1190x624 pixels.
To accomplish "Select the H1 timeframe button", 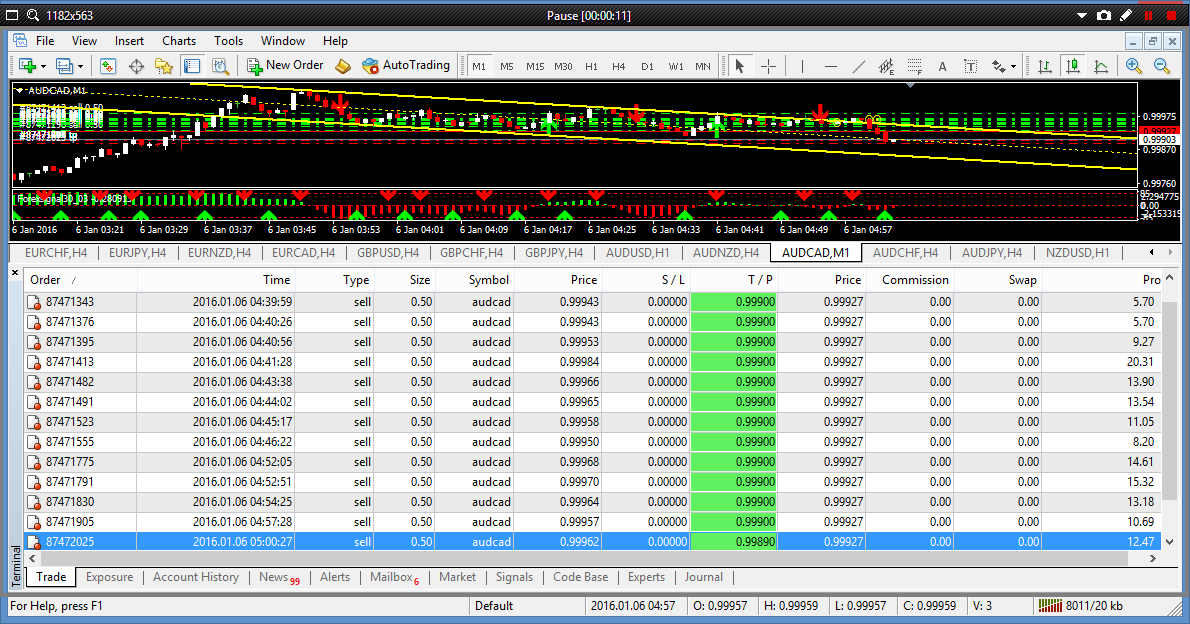I will tap(591, 66).
